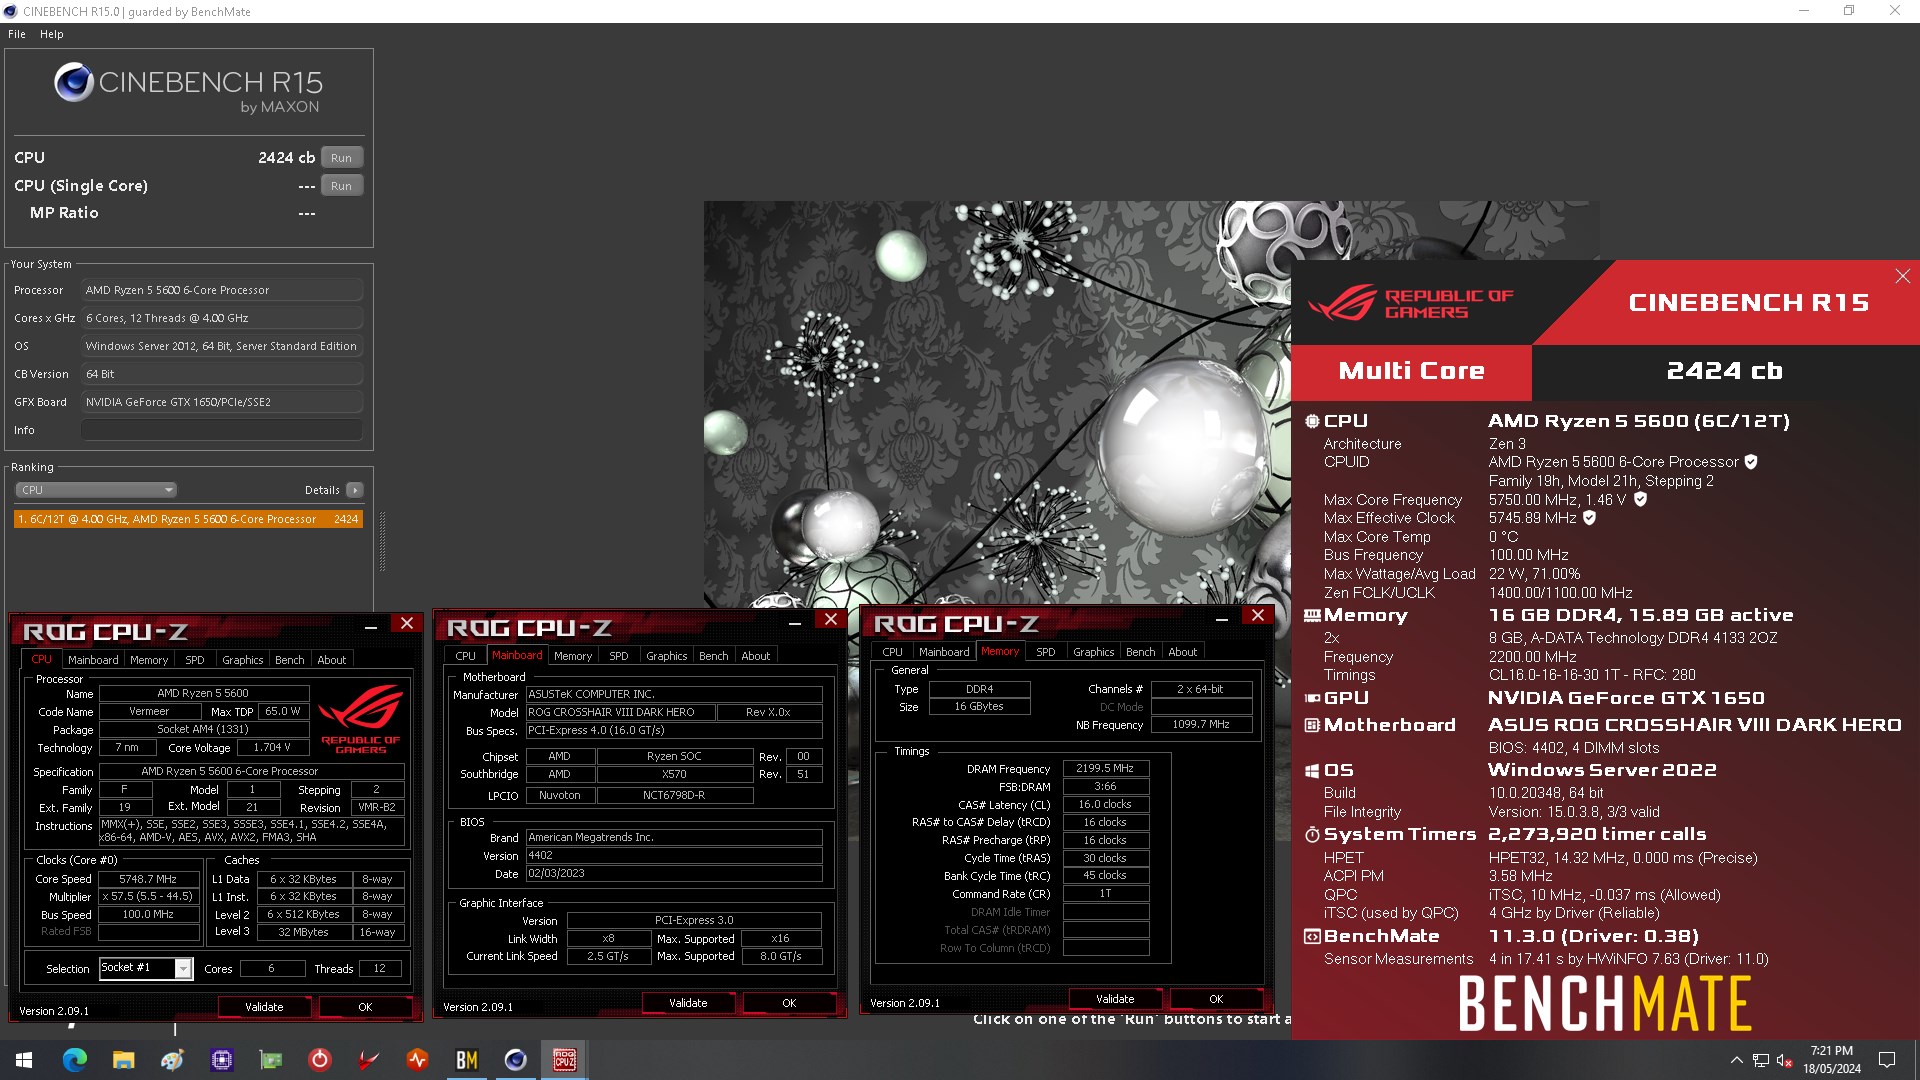Viewport: 1920px width, 1080px height.
Task: Open the notification center icon
Action: (1887, 1060)
